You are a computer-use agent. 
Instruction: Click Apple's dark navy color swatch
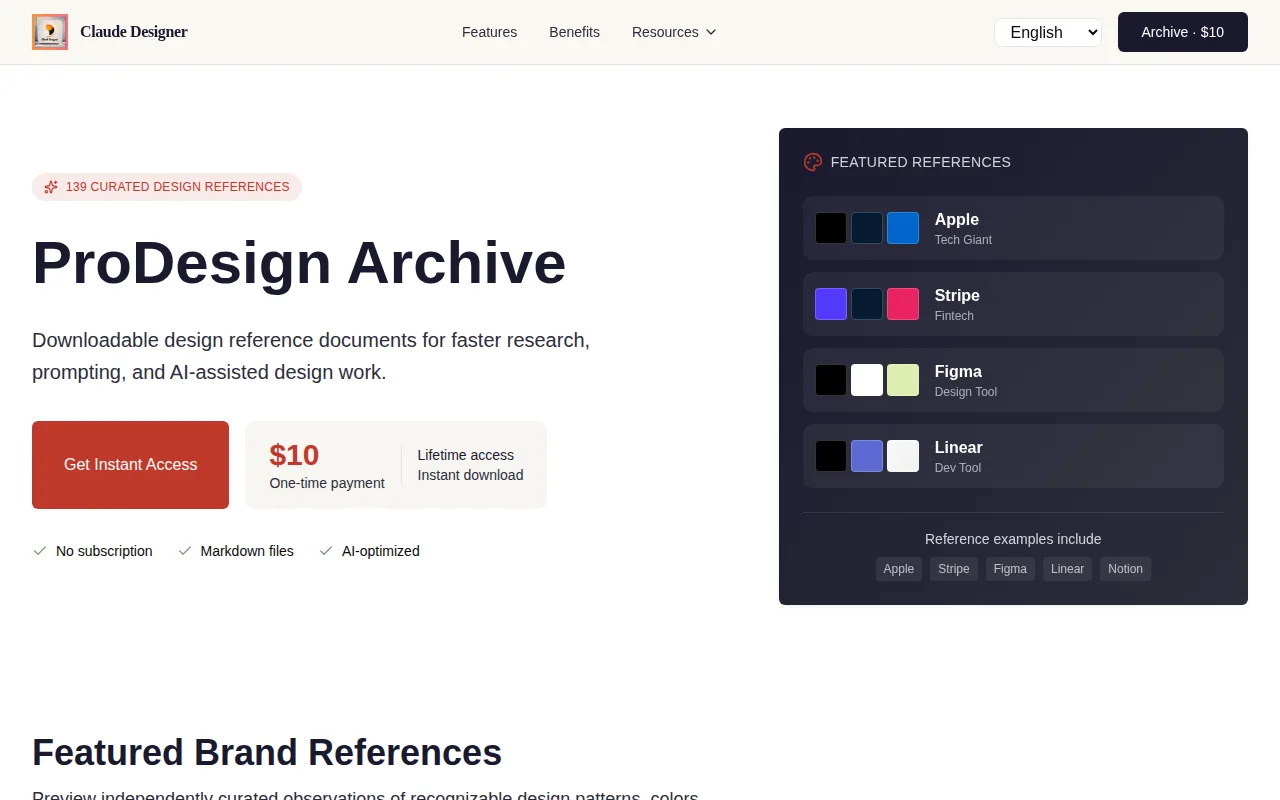click(x=867, y=228)
